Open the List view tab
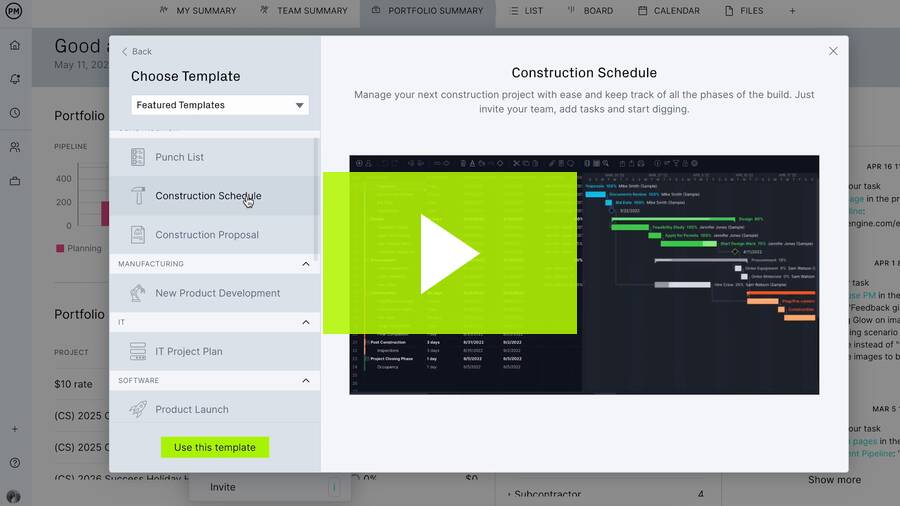 pos(526,11)
